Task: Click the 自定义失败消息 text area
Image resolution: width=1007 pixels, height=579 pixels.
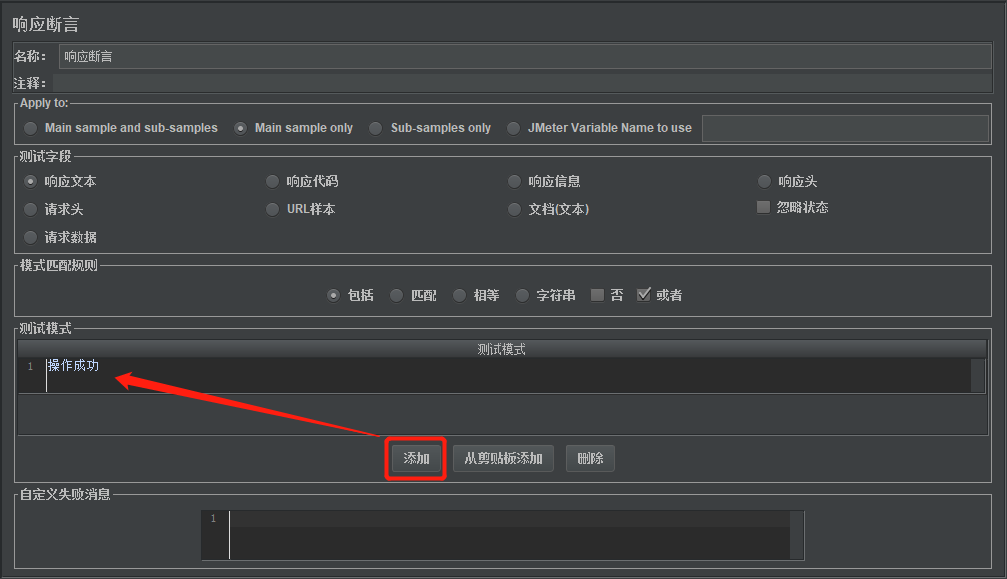Action: [x=510, y=535]
